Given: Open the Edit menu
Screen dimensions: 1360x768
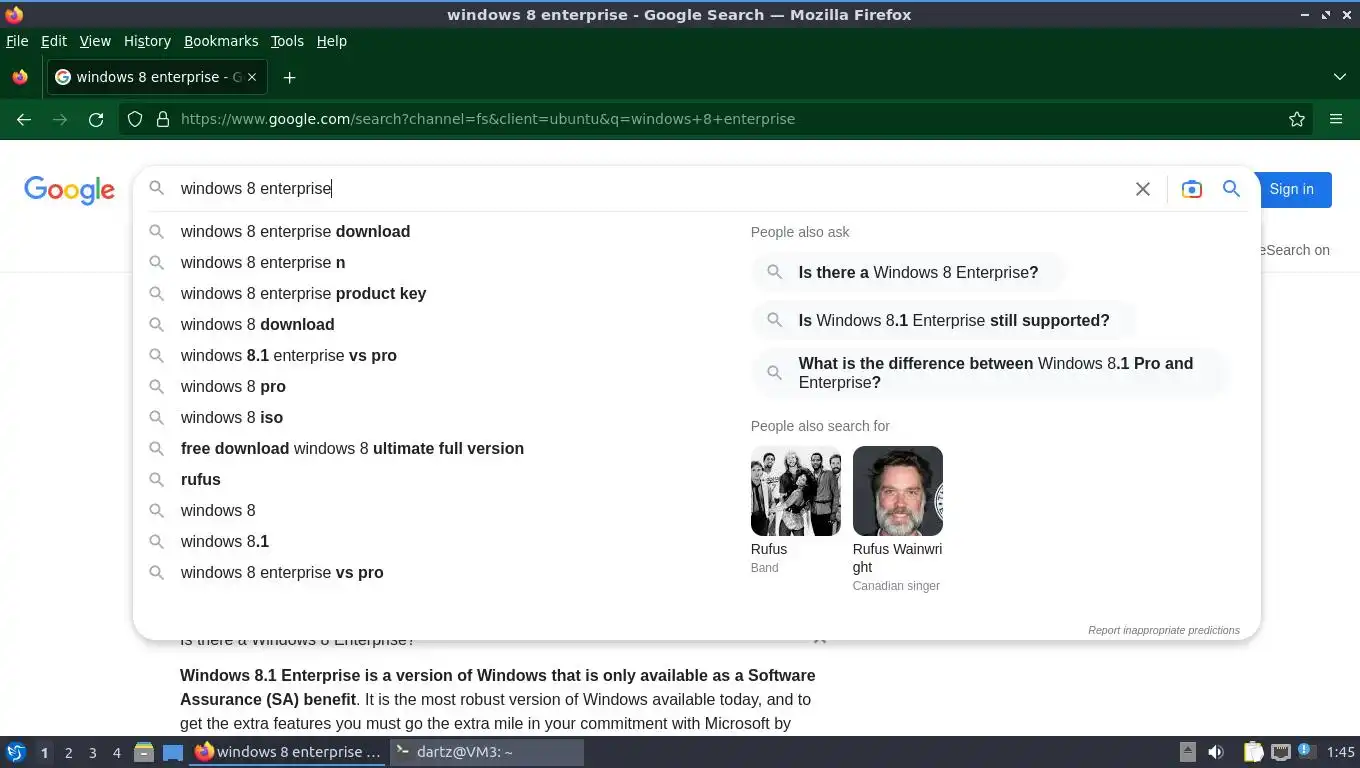Looking at the screenshot, I should 54,41.
